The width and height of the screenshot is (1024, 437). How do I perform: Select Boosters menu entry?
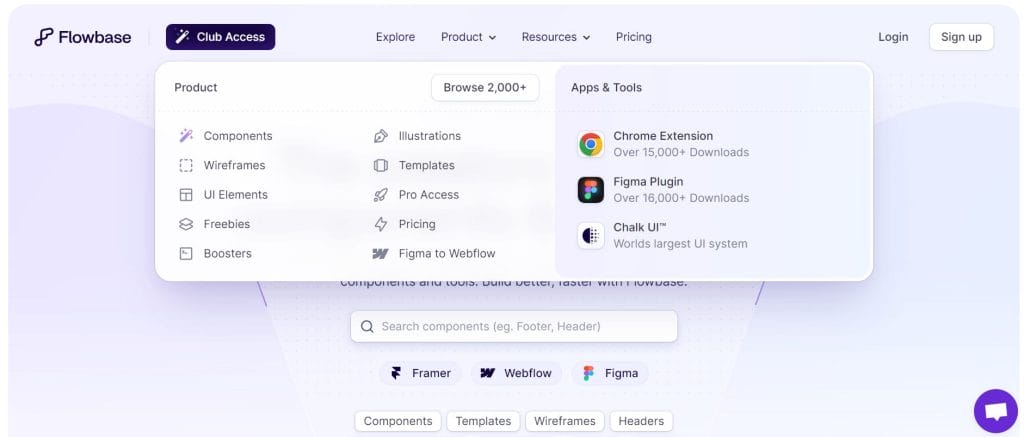click(x=227, y=253)
